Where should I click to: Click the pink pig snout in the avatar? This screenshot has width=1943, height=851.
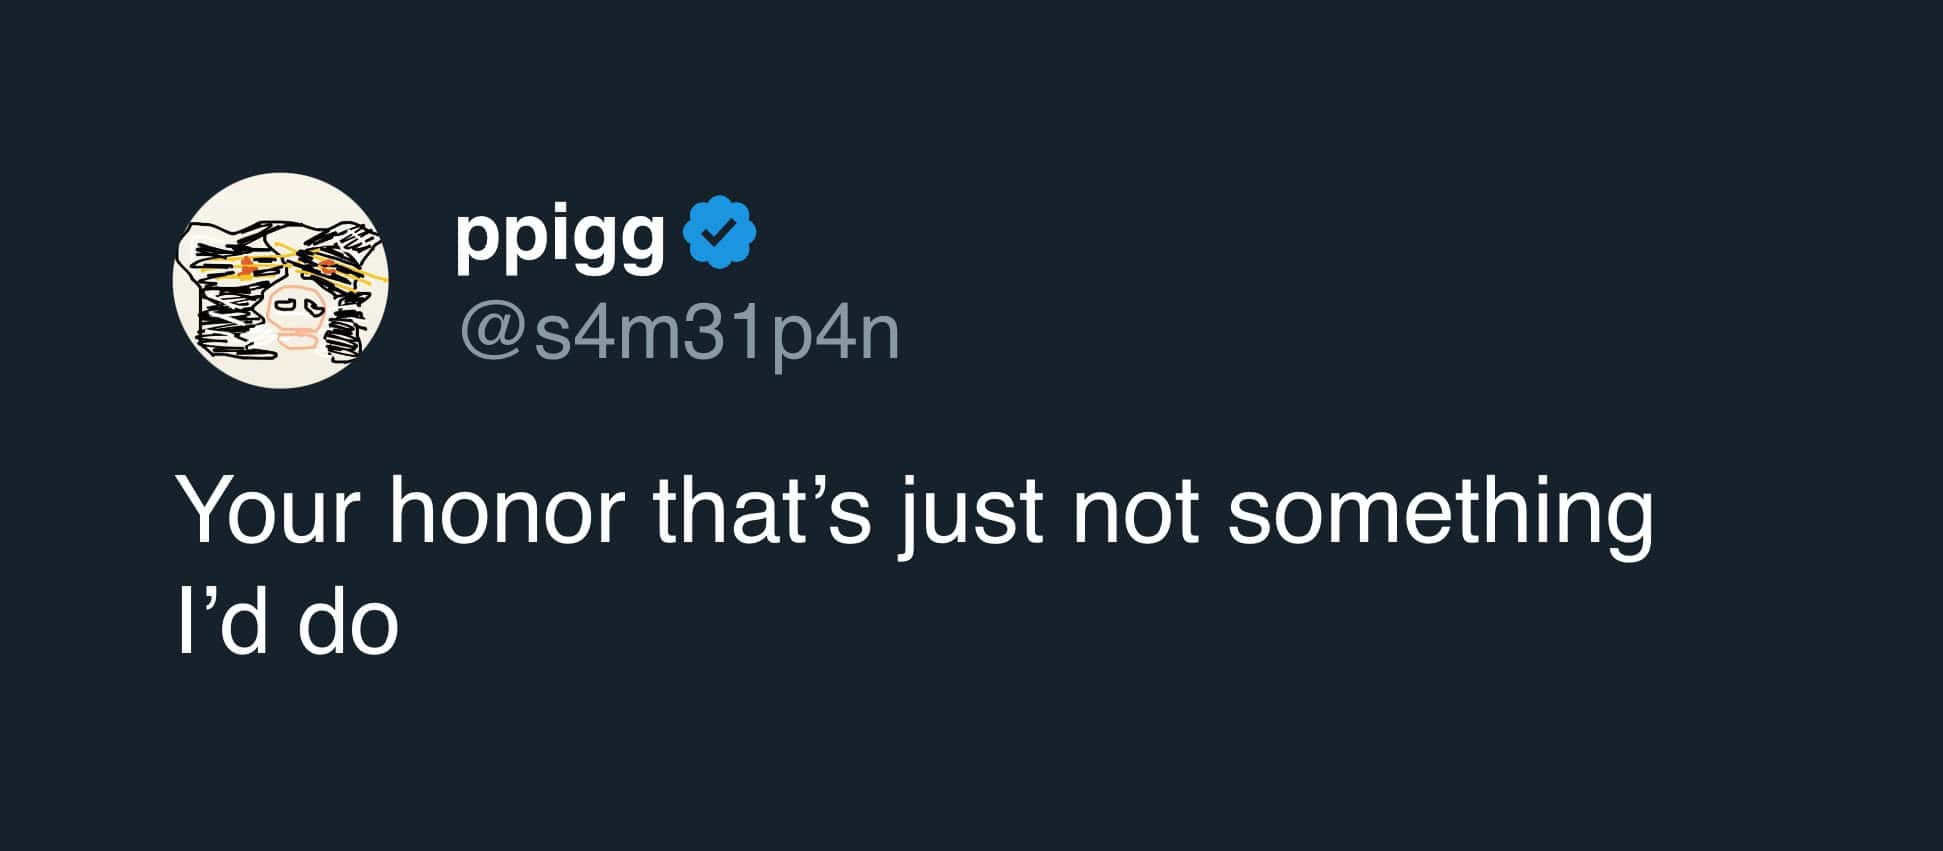pos(296,308)
